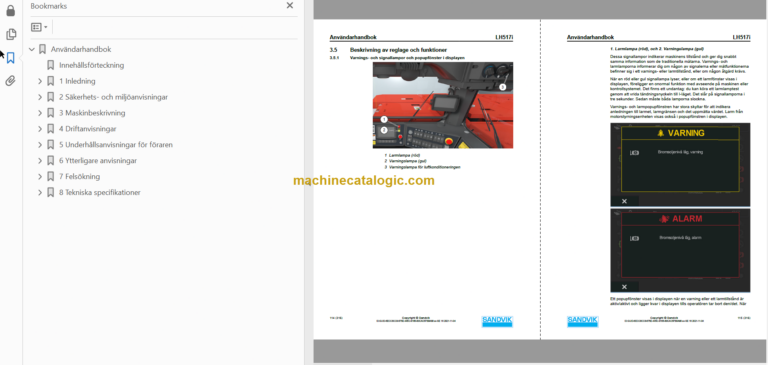Image resolution: width=768 pixels, height=365 pixels.
Task: Click the cab illustration on left page
Action: pos(443,105)
